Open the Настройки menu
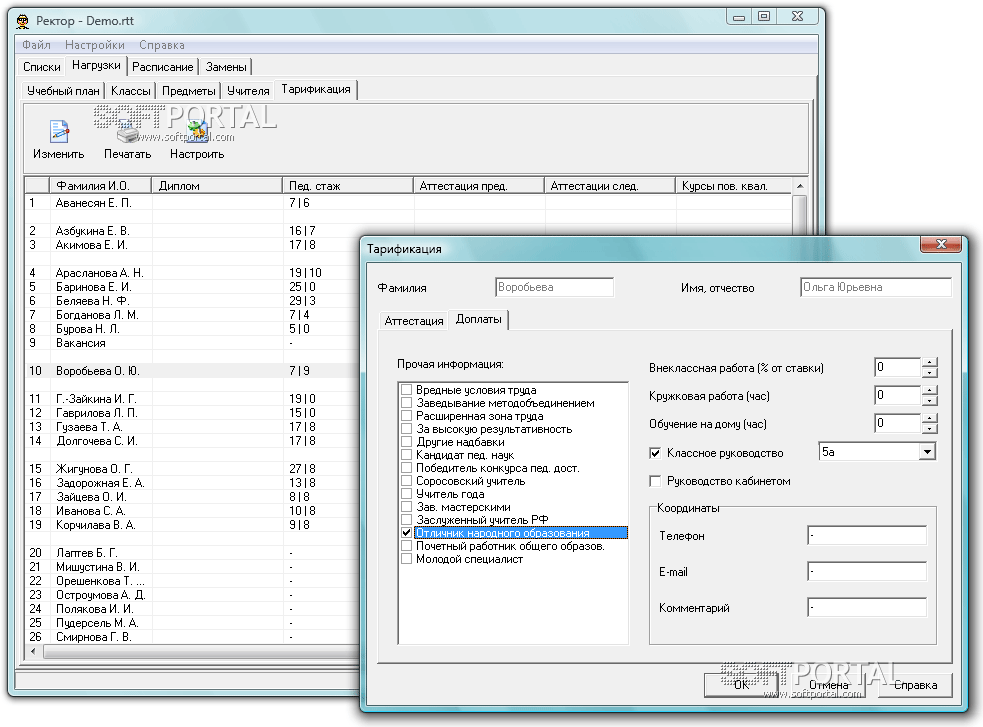 click(x=94, y=45)
